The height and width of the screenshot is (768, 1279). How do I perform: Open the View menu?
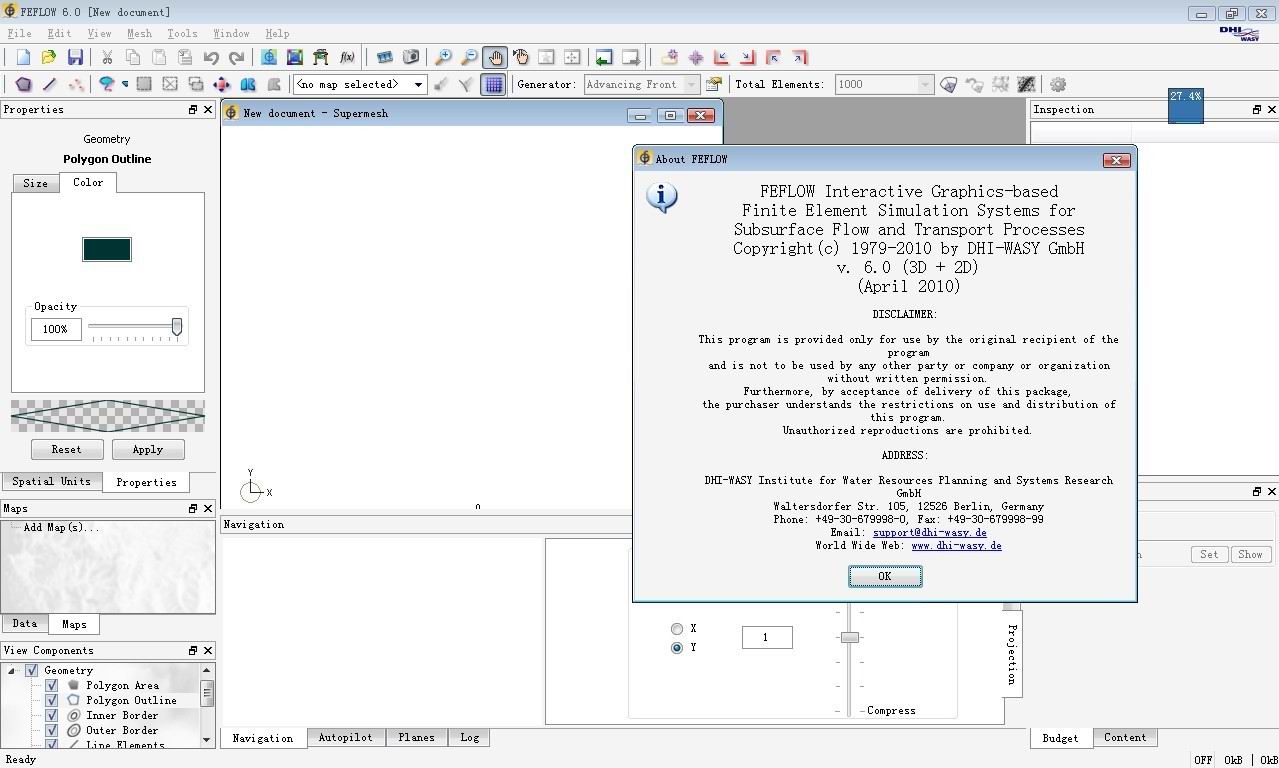(x=99, y=33)
